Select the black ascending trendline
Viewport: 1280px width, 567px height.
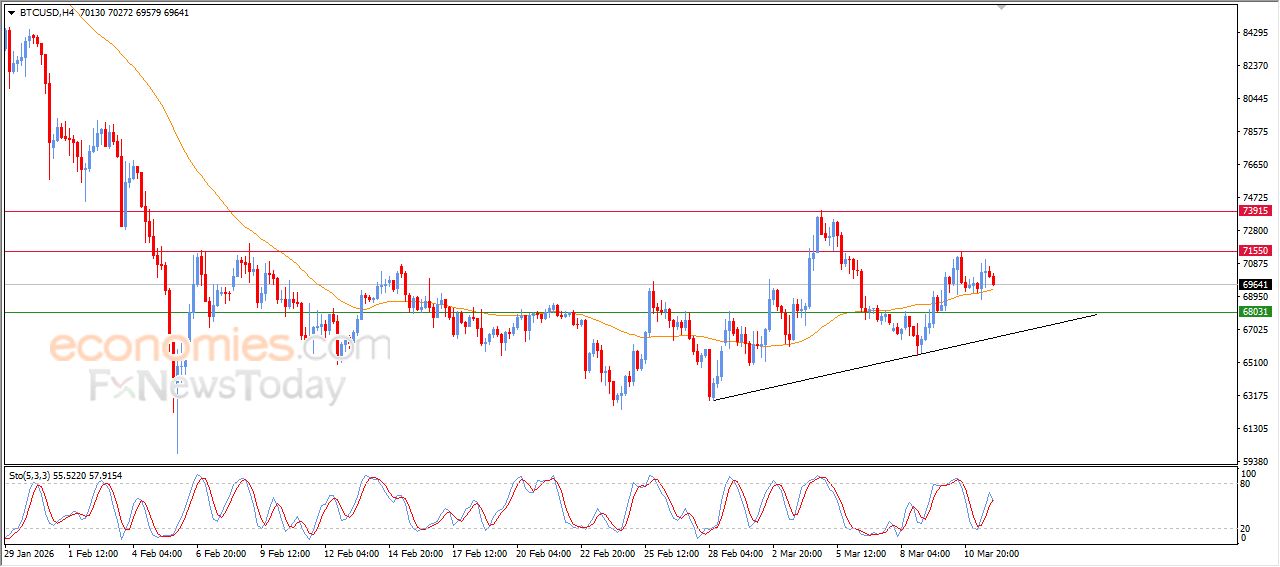tap(900, 356)
